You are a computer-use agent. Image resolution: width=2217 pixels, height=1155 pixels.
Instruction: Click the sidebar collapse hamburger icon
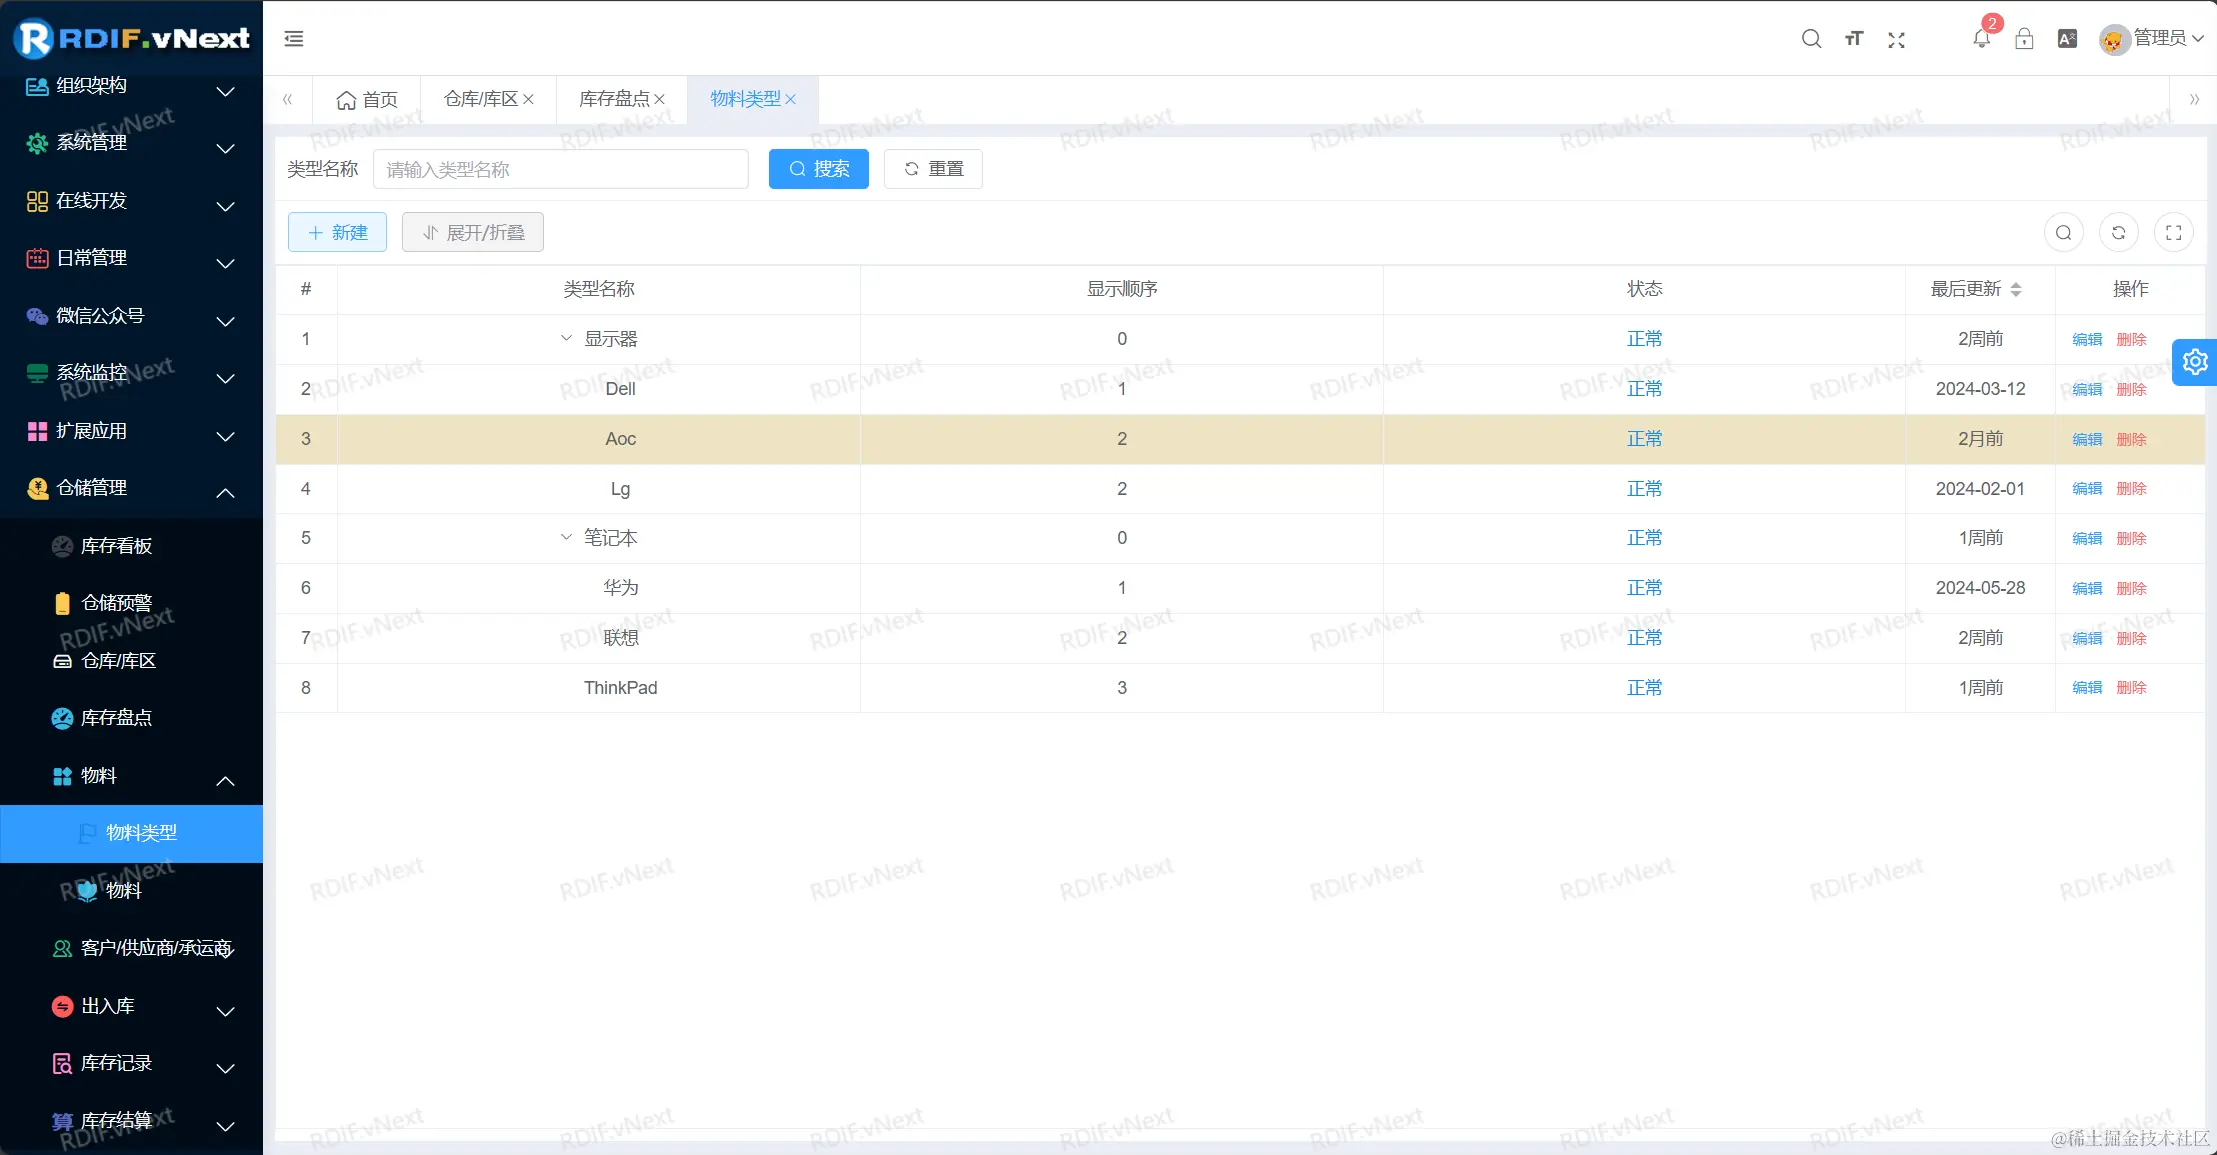point(294,39)
